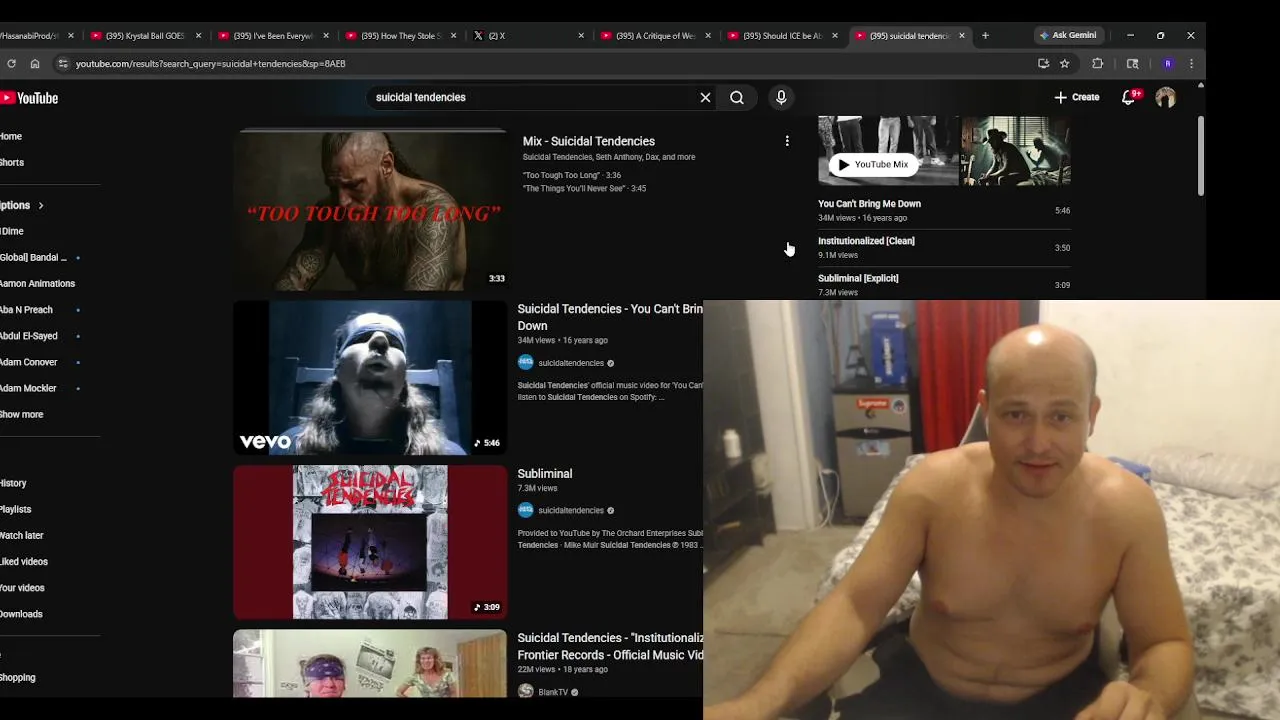Close the suicidal tendencies tab
This screenshot has width=1280, height=720.
962,35
